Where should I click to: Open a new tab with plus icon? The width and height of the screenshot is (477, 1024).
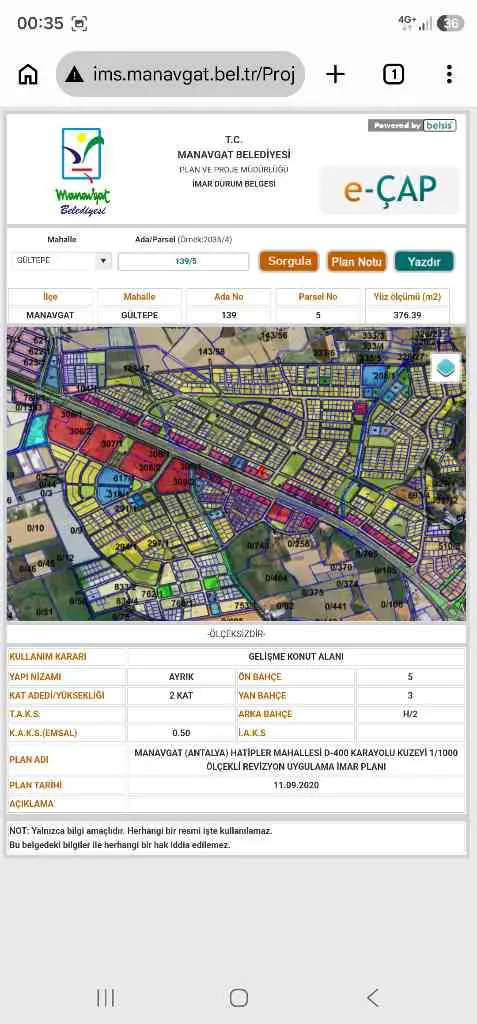click(x=335, y=74)
